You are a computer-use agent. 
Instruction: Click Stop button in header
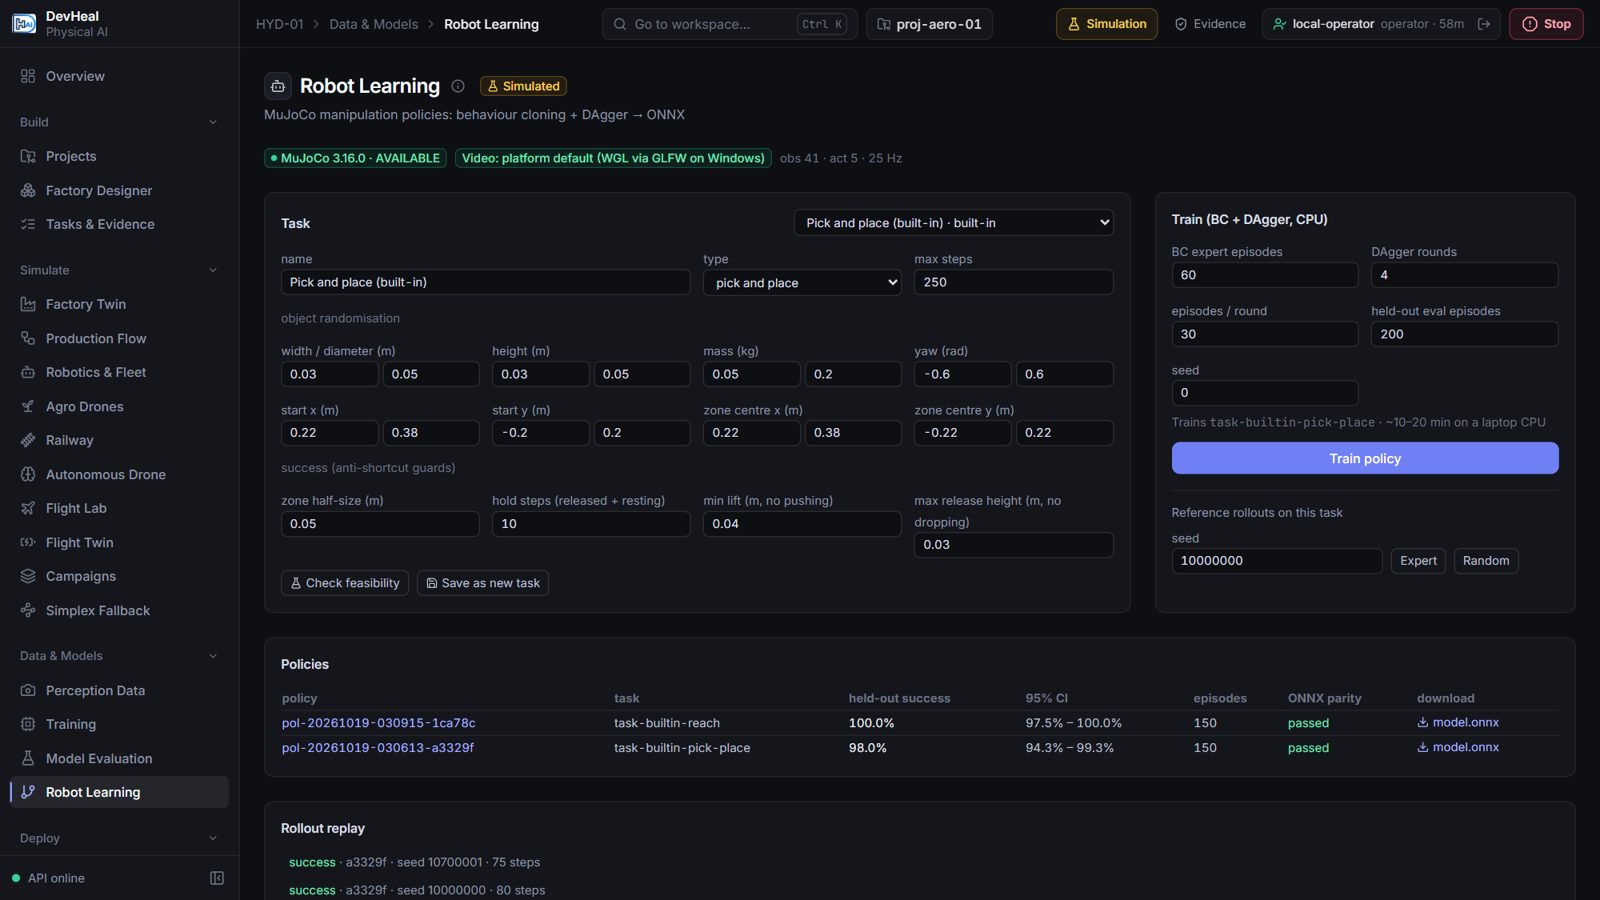tap(1546, 24)
